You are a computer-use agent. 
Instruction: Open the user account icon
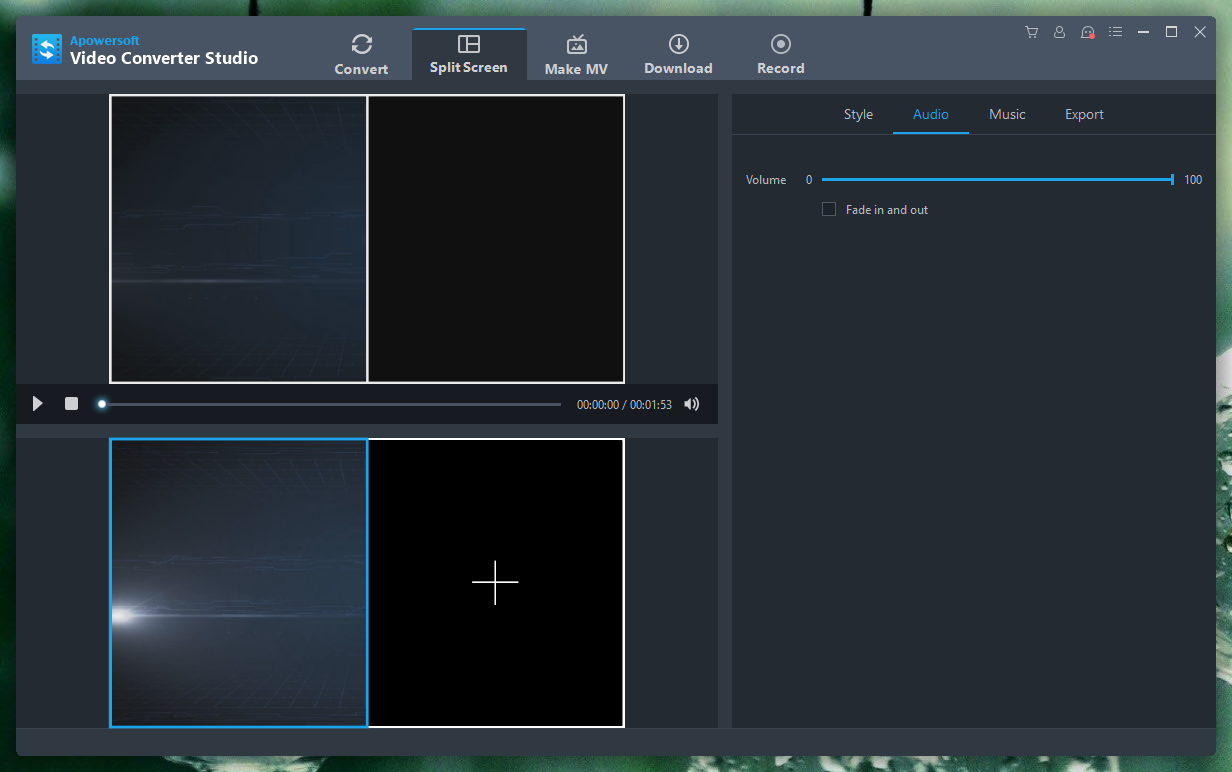click(1059, 32)
